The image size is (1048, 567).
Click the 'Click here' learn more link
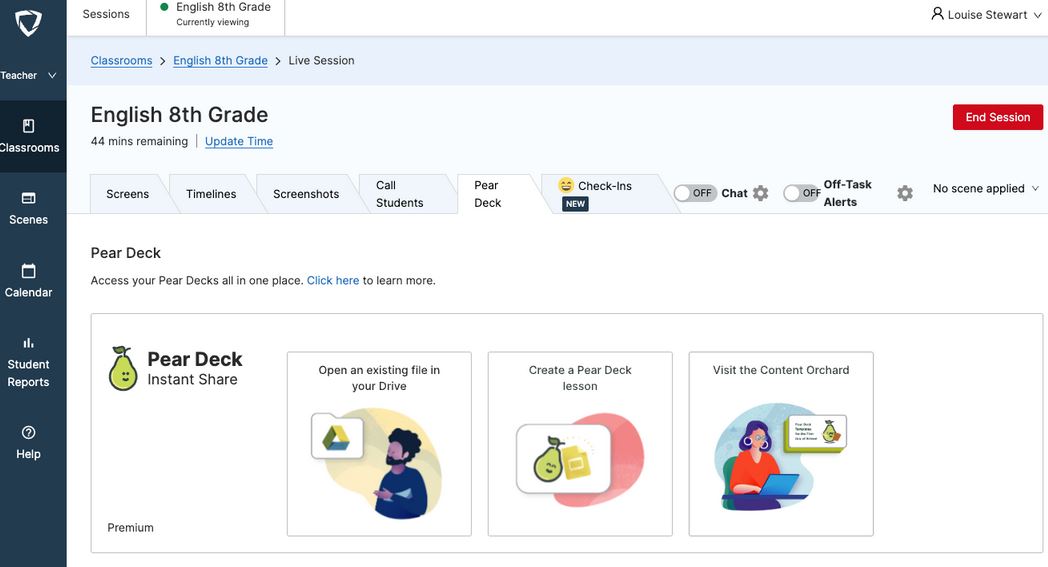[333, 280]
